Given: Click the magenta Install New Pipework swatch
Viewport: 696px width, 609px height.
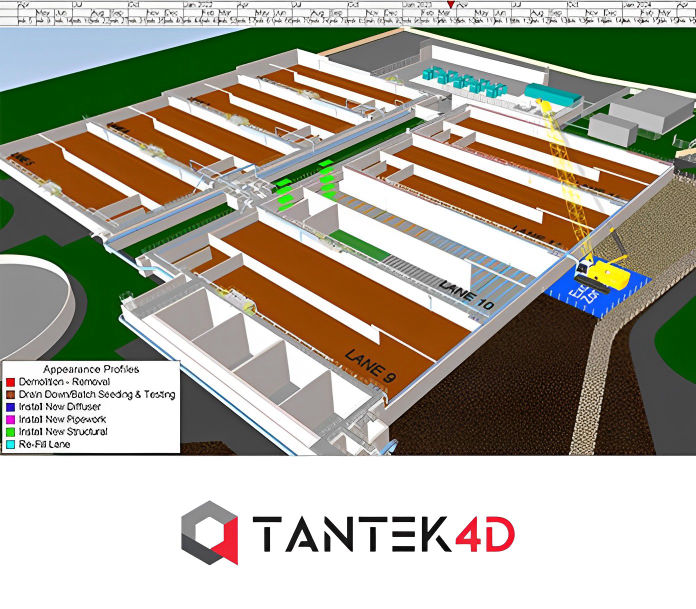Looking at the screenshot, I should 11,419.
